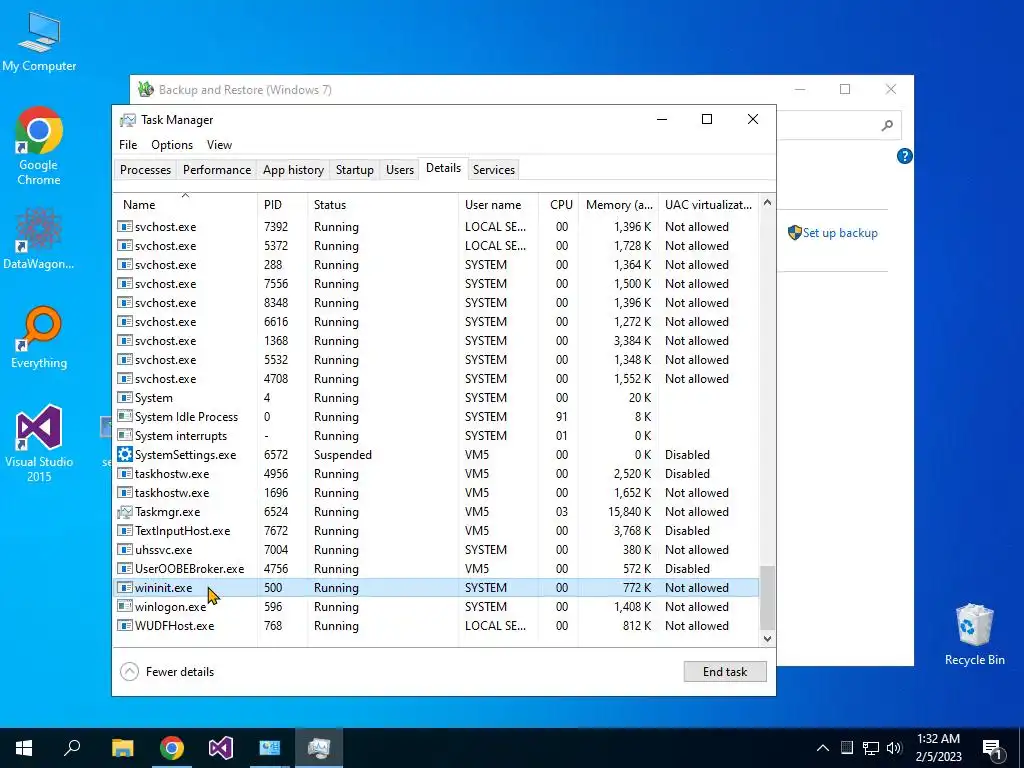Sort by Memory column header

tap(618, 204)
